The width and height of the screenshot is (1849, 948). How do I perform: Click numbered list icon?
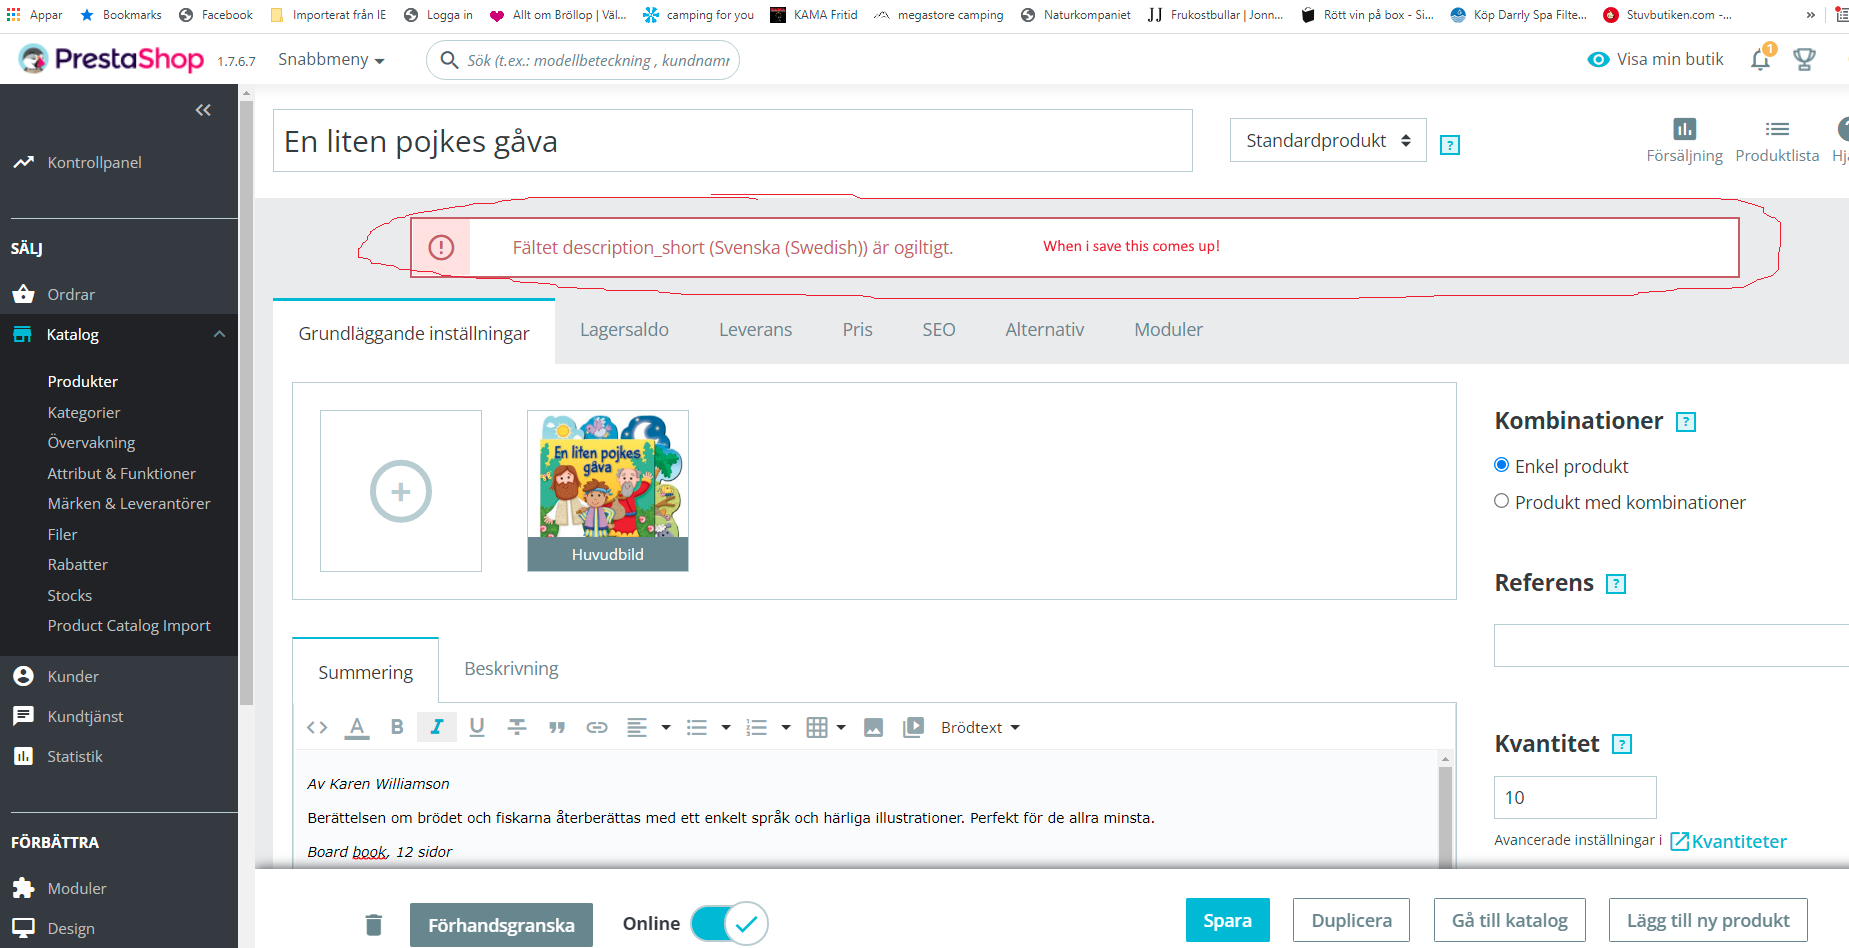click(757, 727)
